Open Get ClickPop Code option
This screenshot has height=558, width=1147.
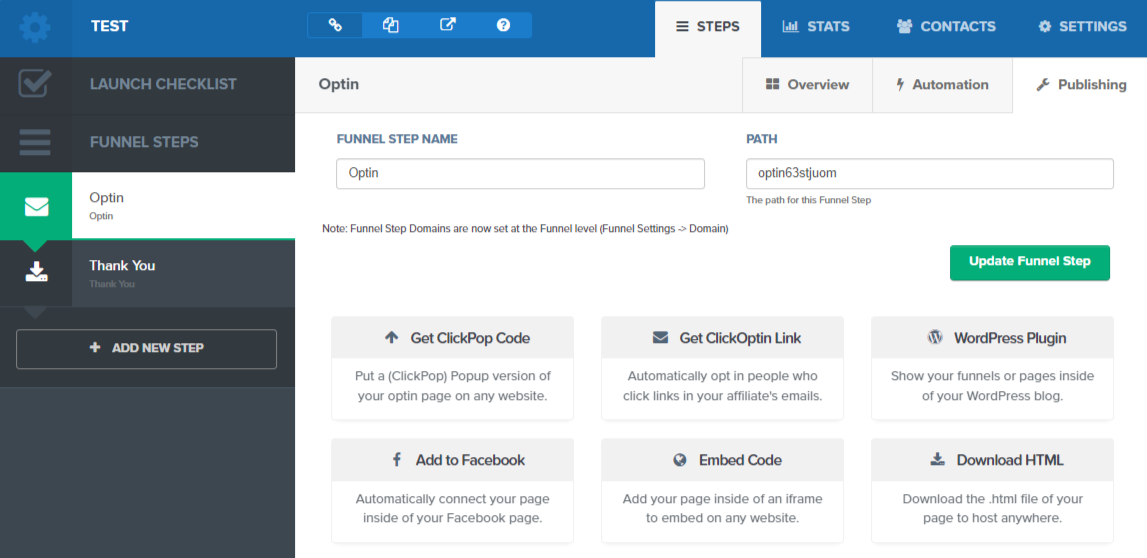click(452, 368)
